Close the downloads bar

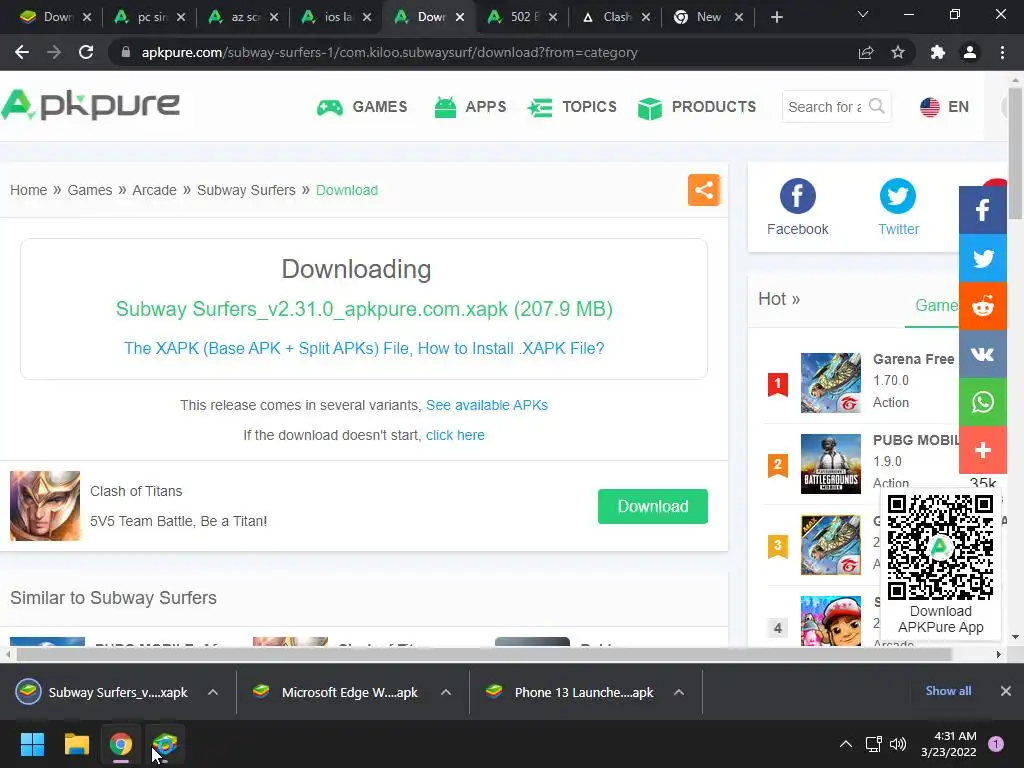click(x=1006, y=691)
